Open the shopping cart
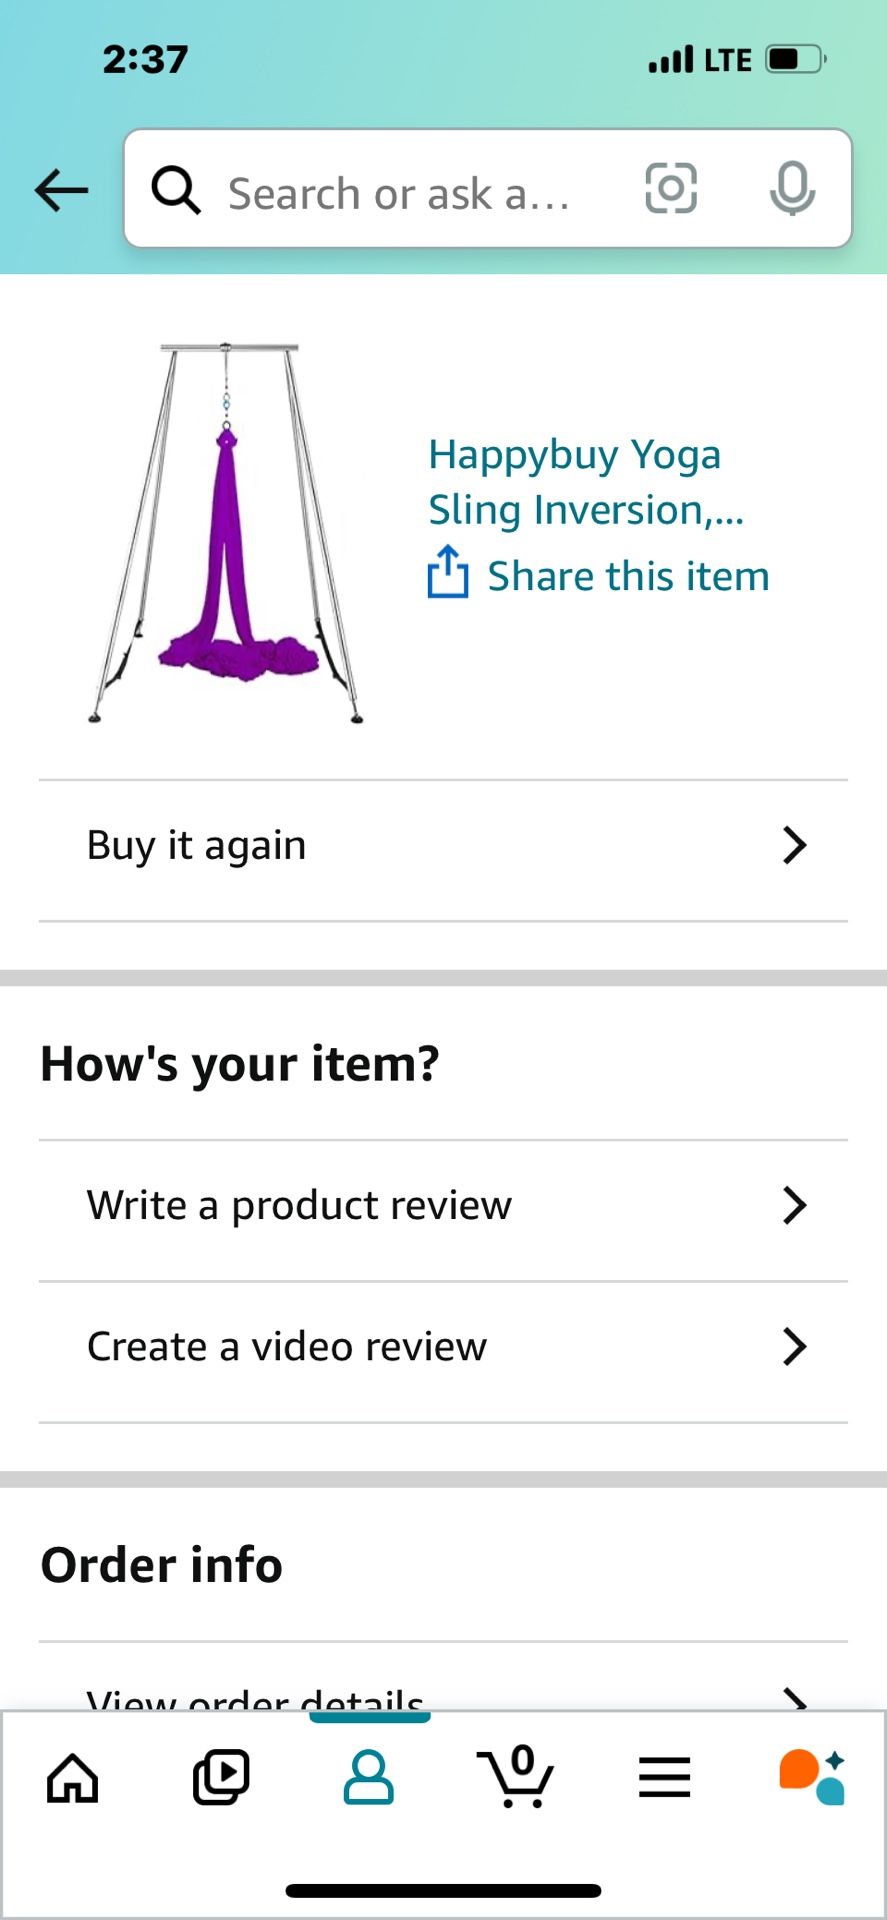This screenshot has height=1920, width=887. coord(516,1778)
